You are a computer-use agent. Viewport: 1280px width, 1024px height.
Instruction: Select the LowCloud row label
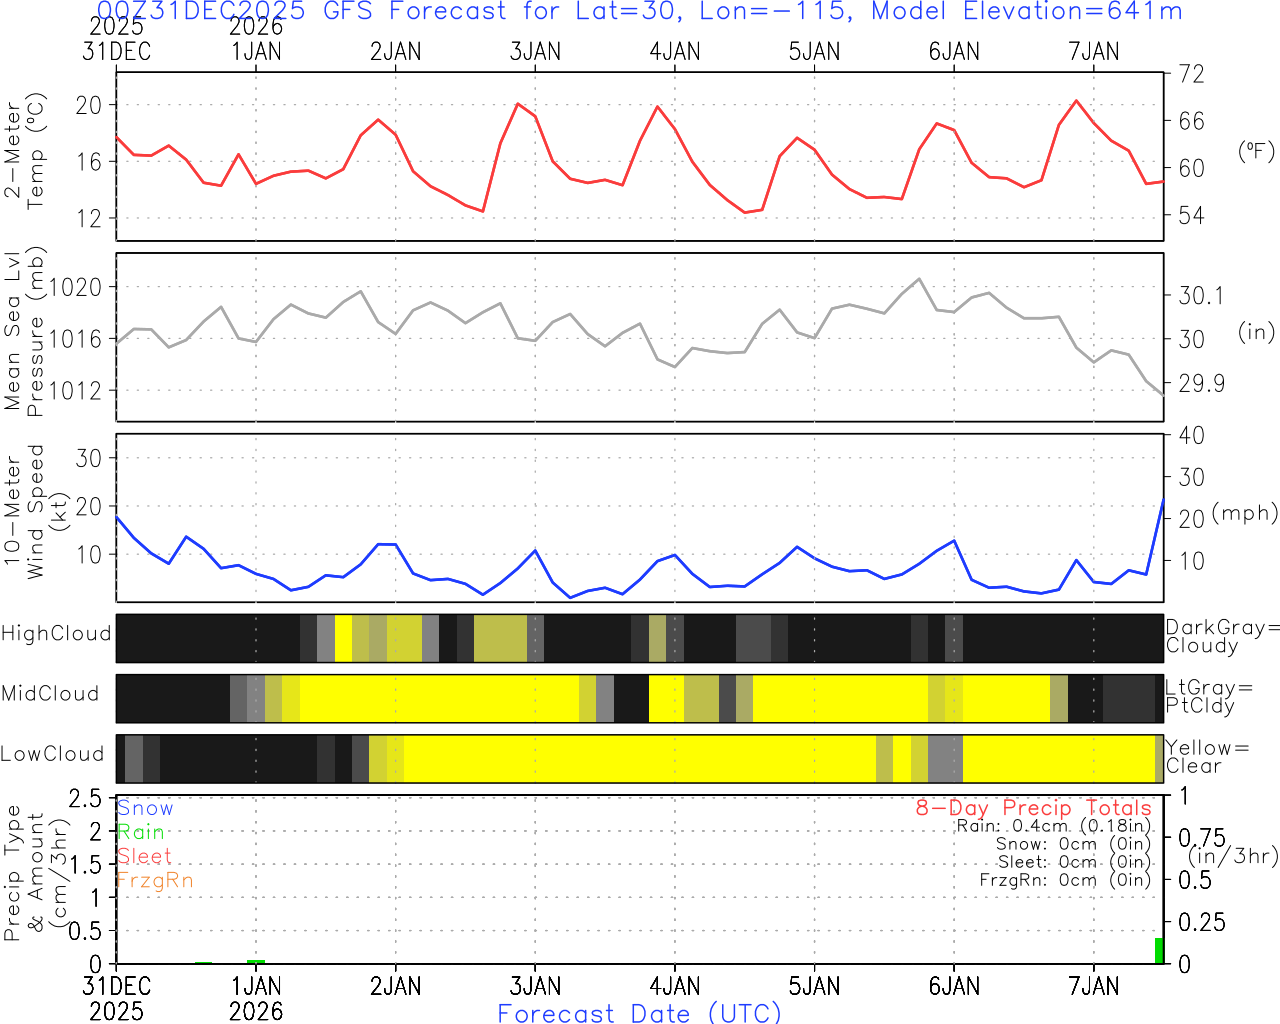tap(53, 754)
